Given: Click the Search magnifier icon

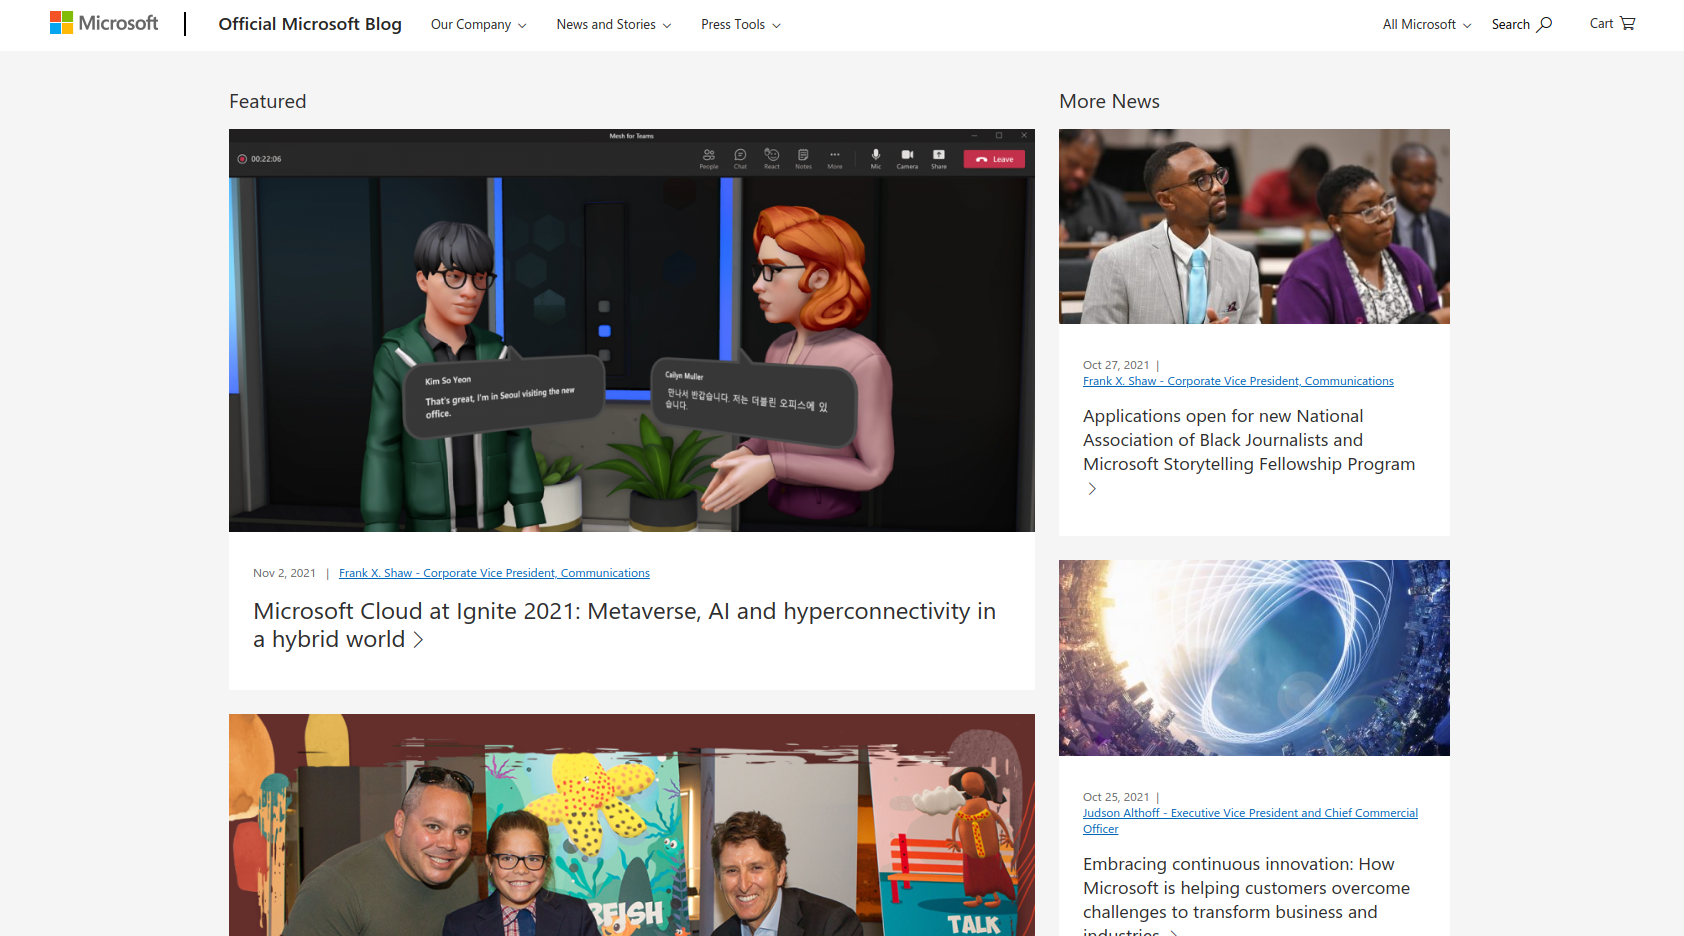Looking at the screenshot, I should click(x=1545, y=24).
